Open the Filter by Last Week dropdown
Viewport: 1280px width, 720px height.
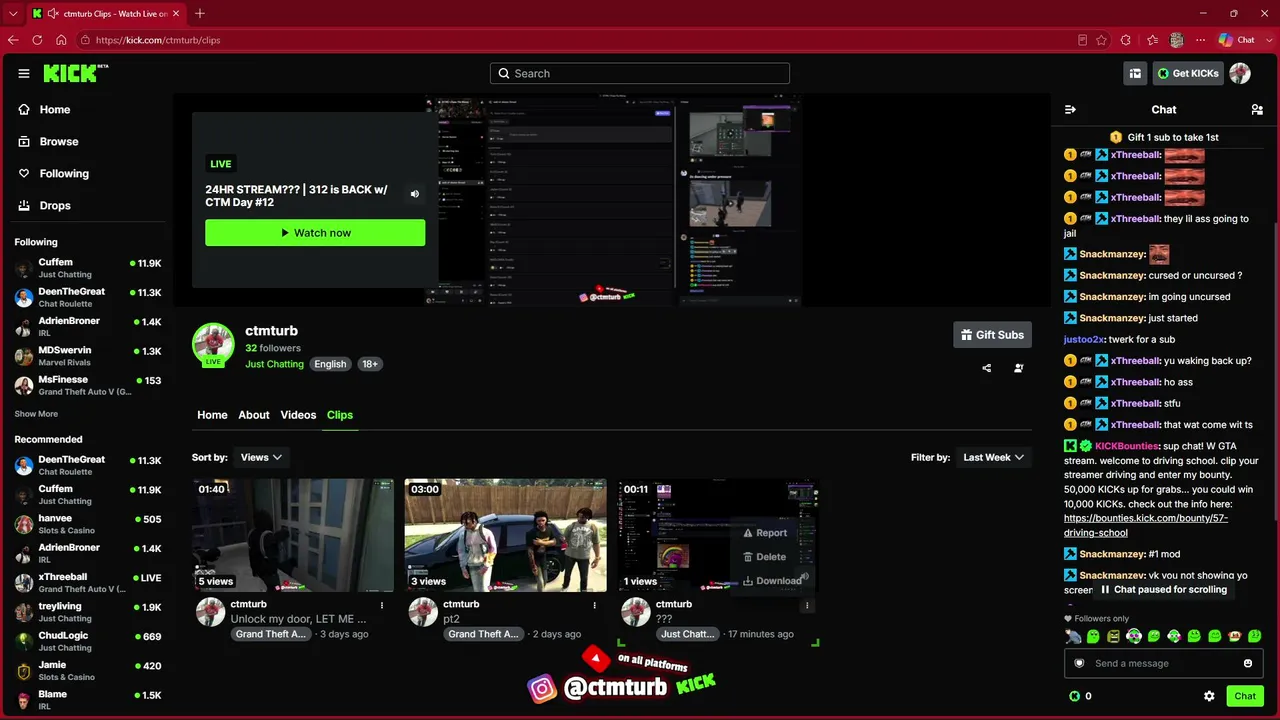[993, 457]
